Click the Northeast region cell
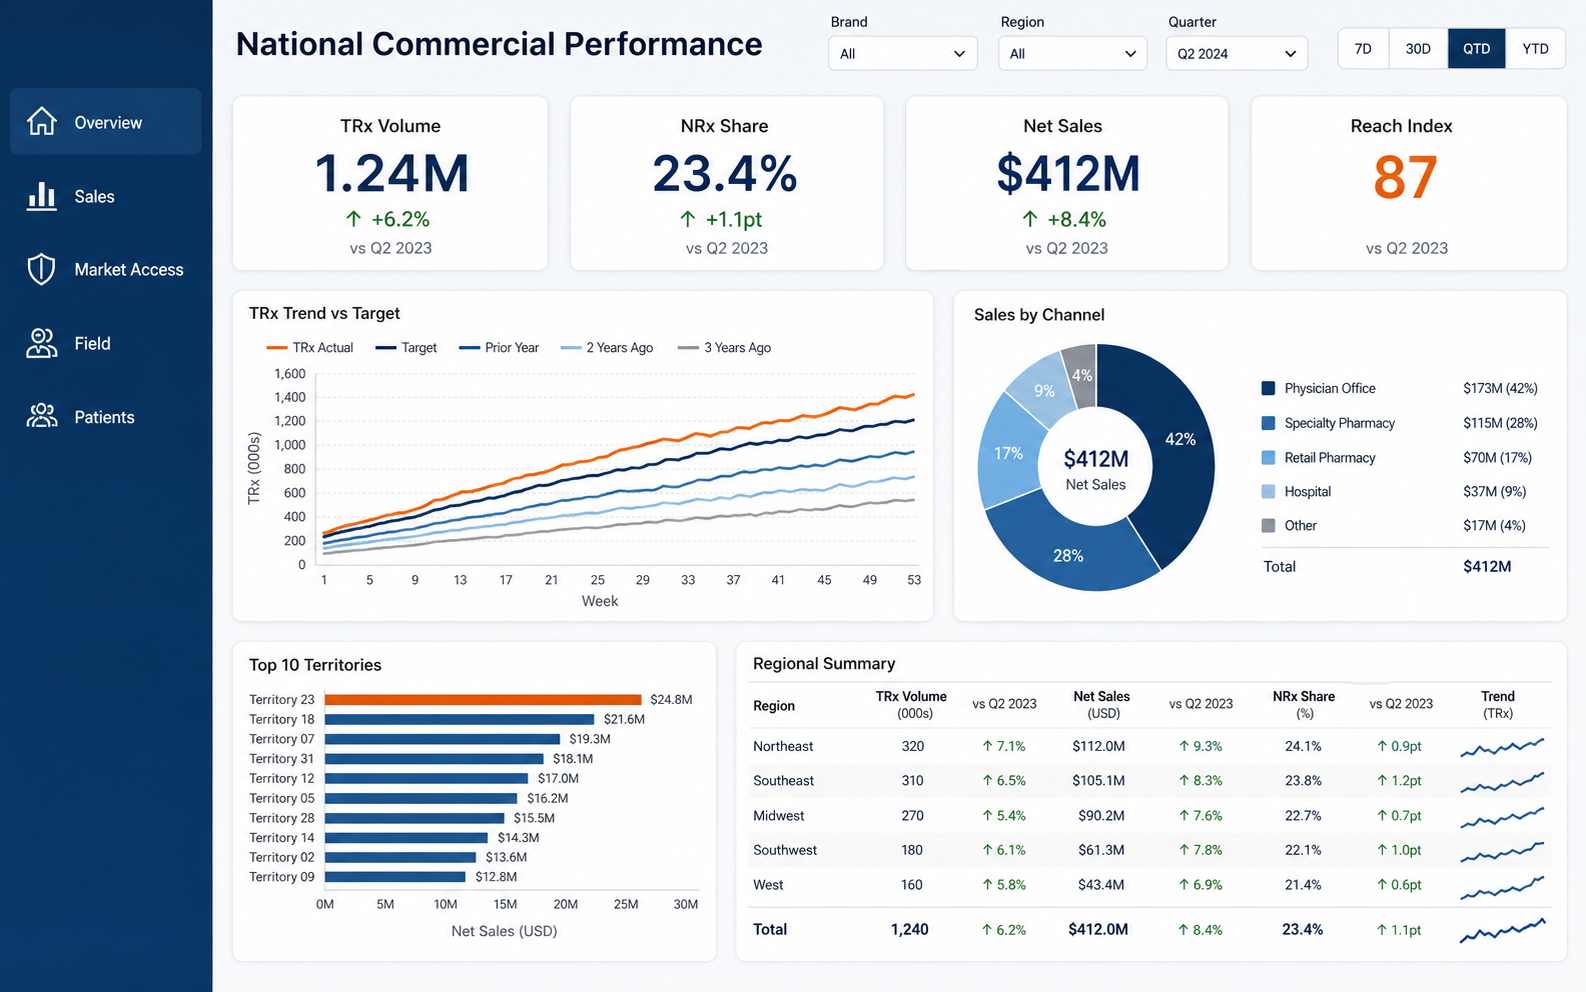This screenshot has width=1586, height=992. click(x=783, y=746)
